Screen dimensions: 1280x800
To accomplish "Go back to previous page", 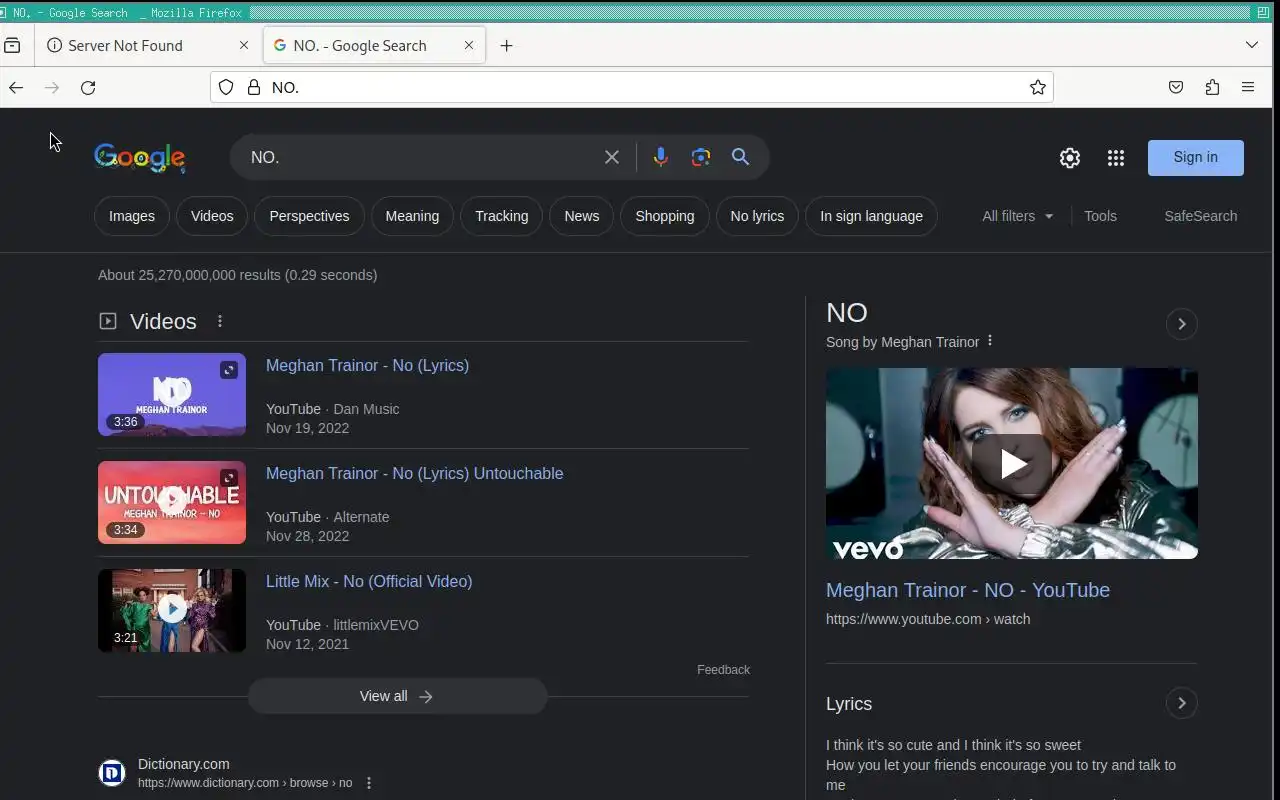I will [x=16, y=88].
